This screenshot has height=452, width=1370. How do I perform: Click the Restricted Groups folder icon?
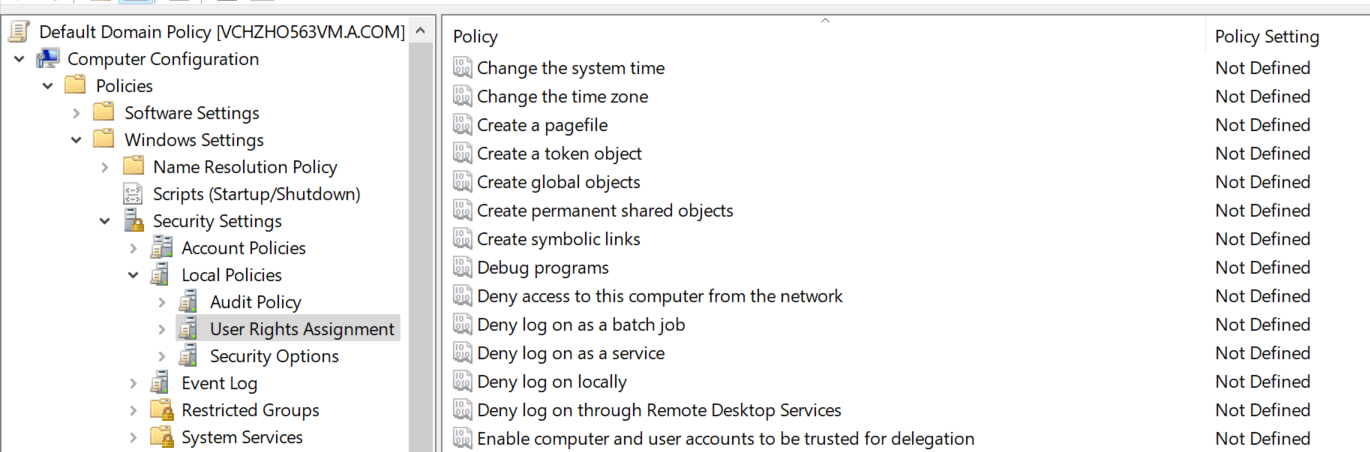(161, 410)
